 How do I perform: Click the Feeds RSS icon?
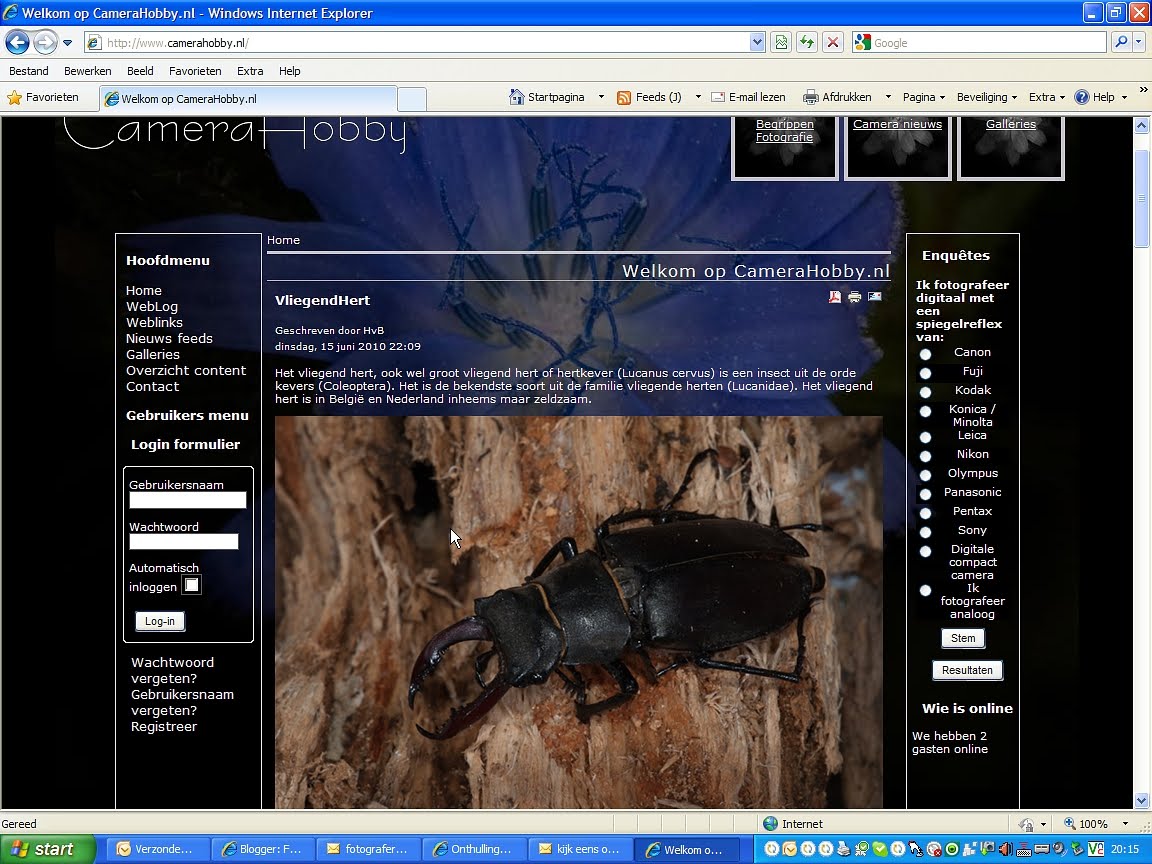[624, 97]
